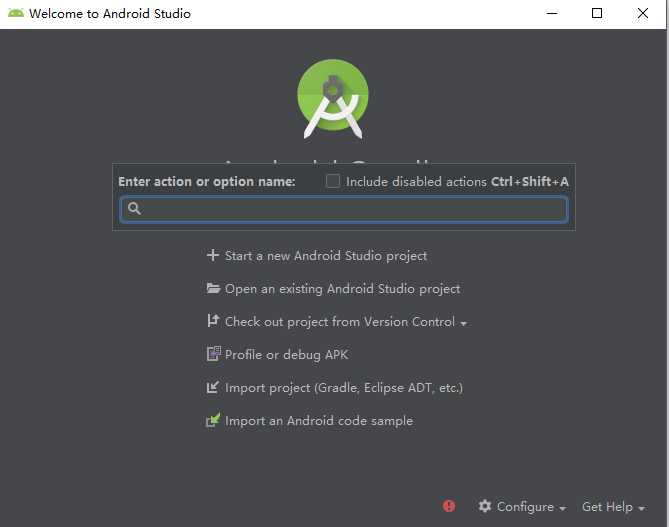Maximize the Welcome to Android Studio window

(597, 13)
